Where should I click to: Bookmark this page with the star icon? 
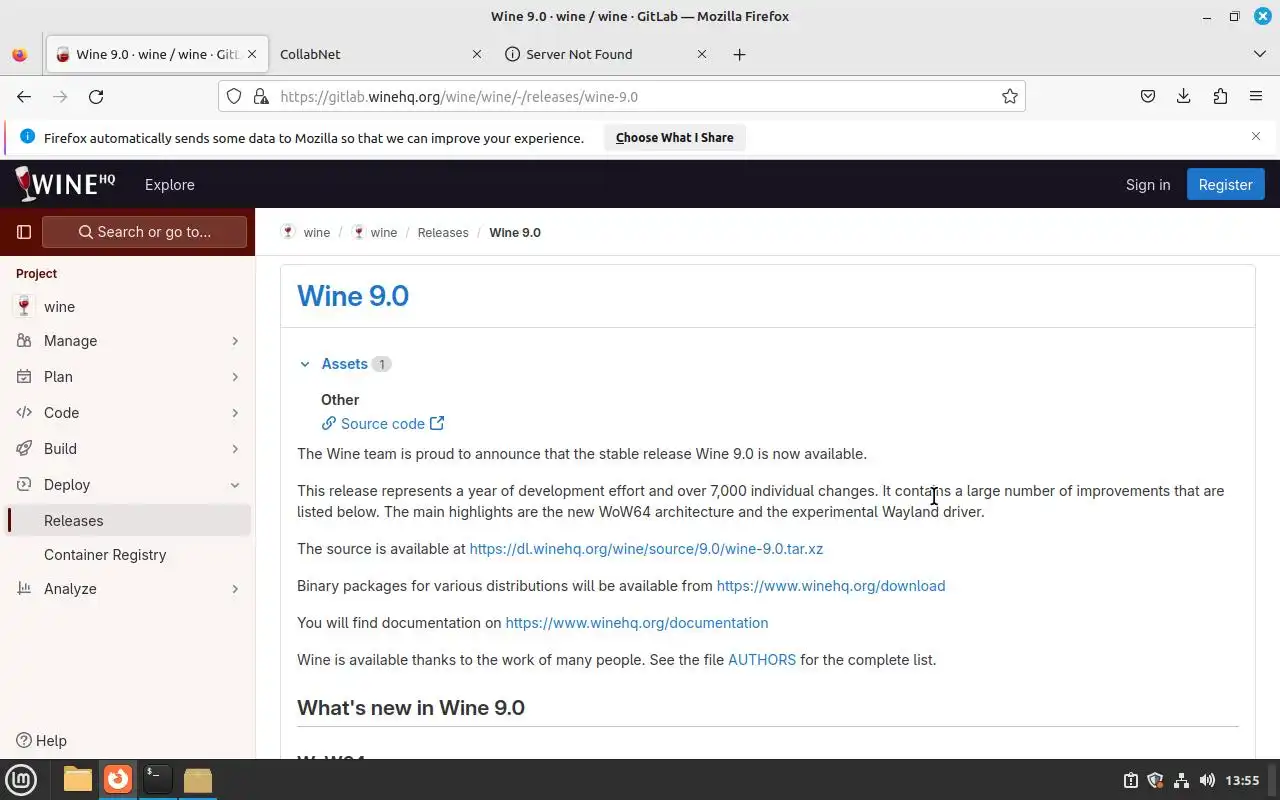click(1010, 96)
